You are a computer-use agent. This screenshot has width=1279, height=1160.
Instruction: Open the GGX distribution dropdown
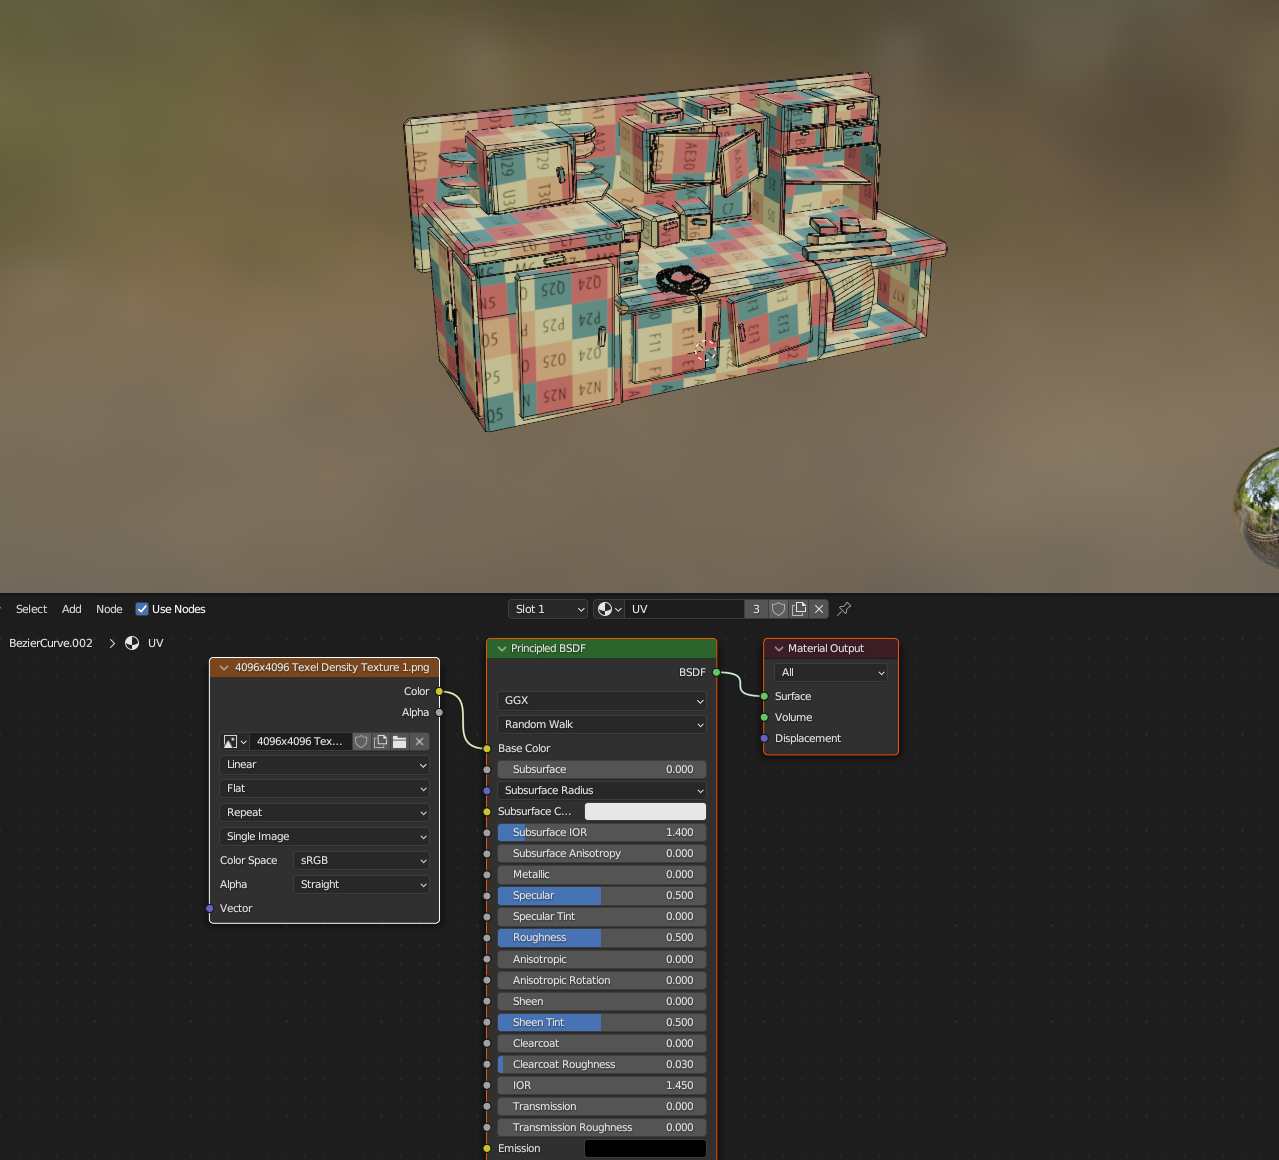coord(601,700)
